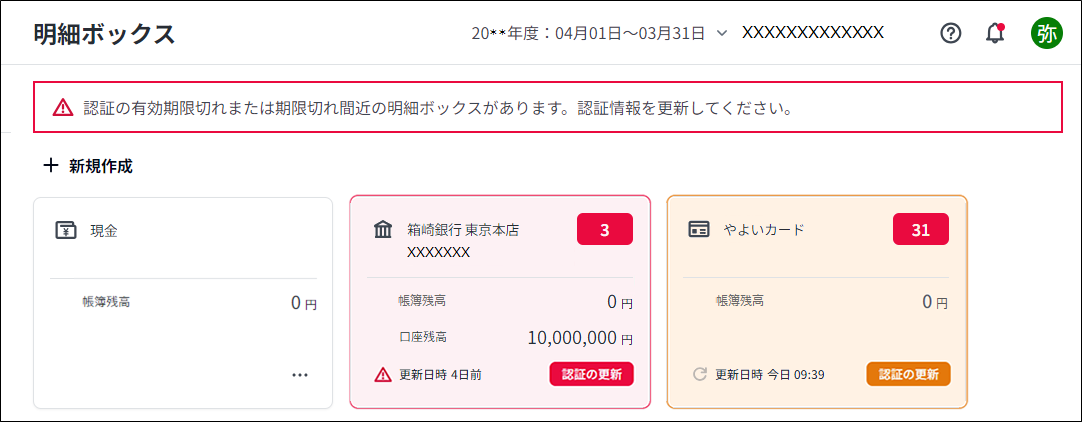Click the refresh icon on やよいカード
Viewport: 1082px width, 422px height.
pyautogui.click(x=700, y=375)
